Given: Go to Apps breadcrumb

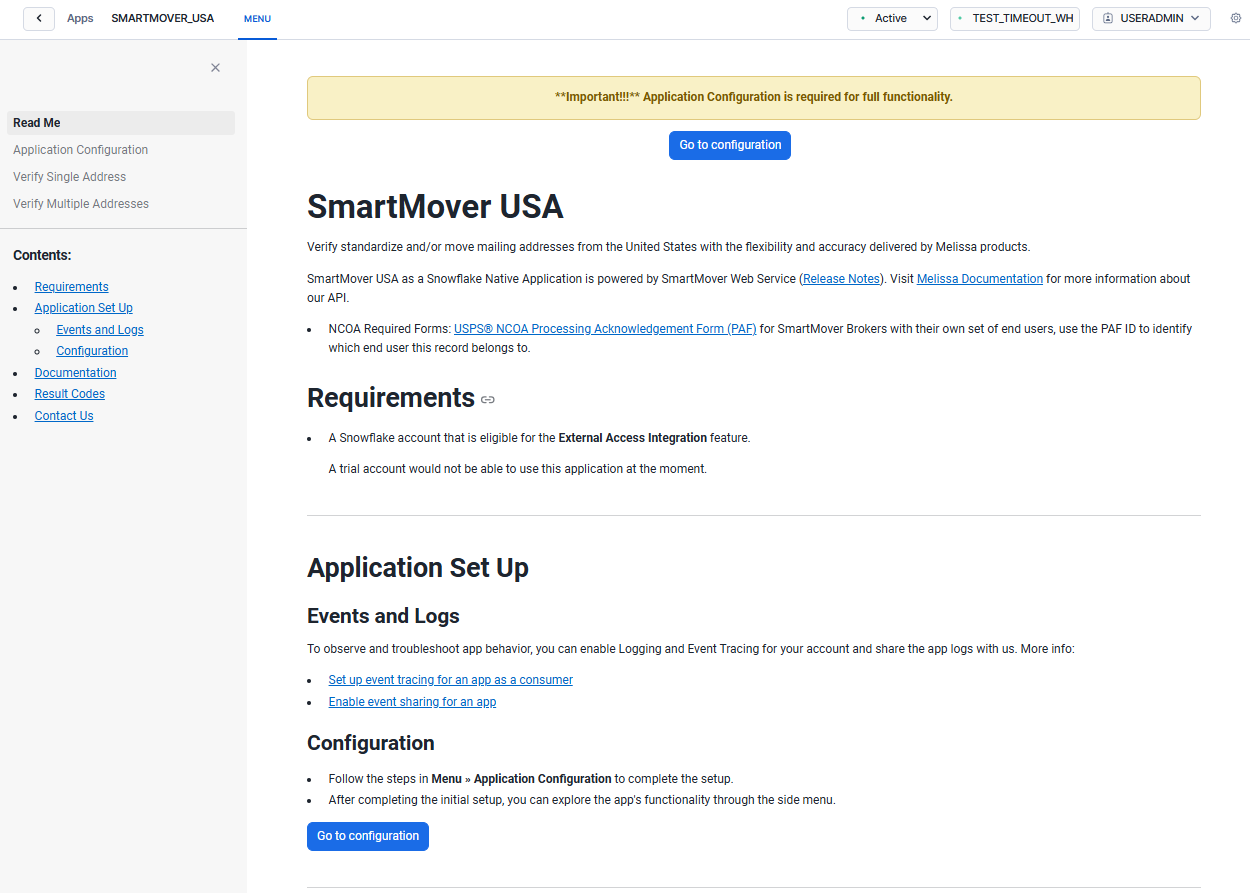Looking at the screenshot, I should pyautogui.click(x=80, y=19).
